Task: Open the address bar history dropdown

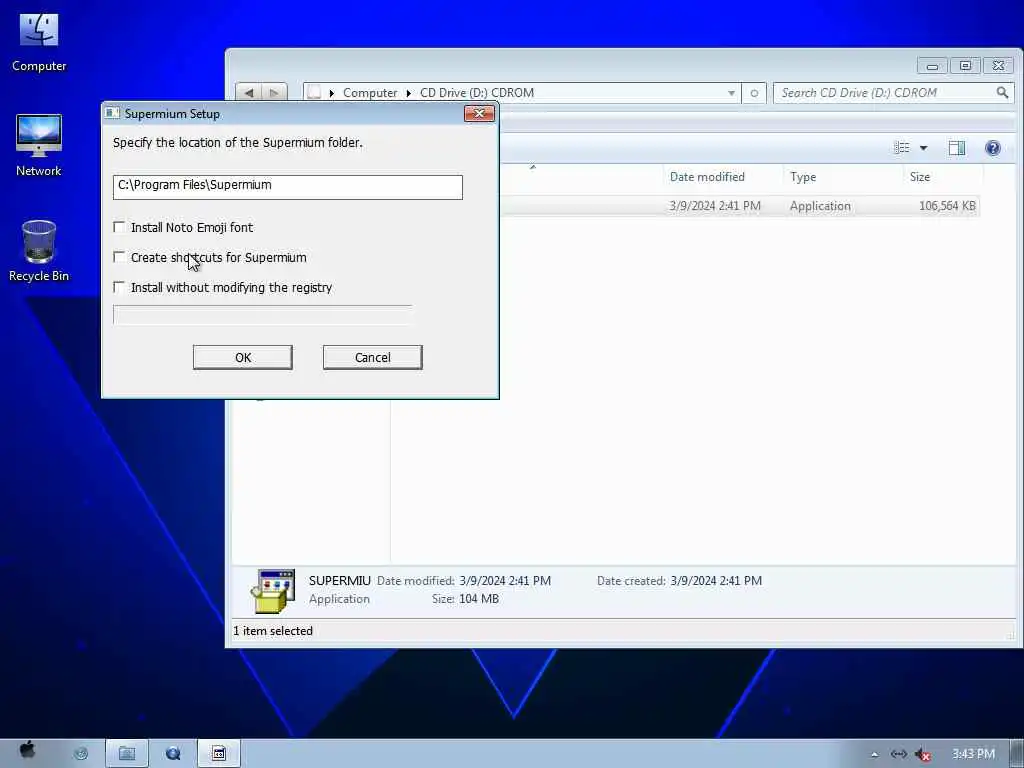Action: (x=731, y=93)
